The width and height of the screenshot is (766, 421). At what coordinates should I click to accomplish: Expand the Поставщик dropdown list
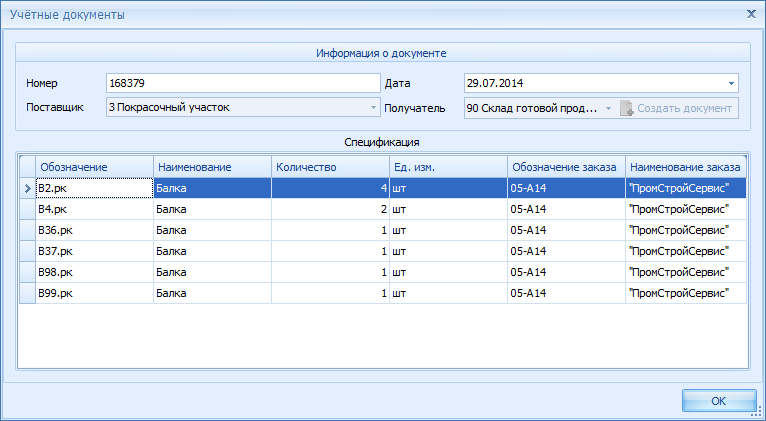pyautogui.click(x=374, y=108)
